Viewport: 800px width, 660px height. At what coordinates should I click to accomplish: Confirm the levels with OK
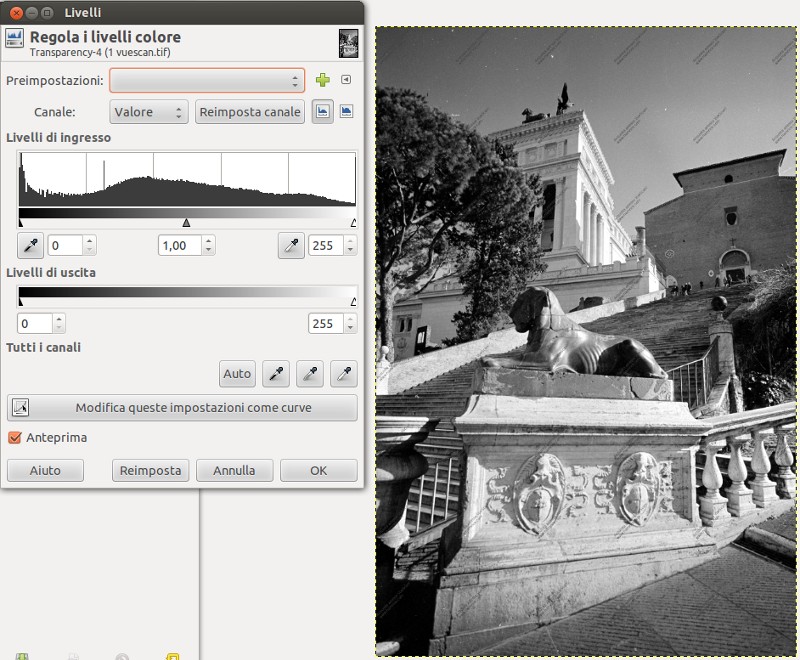coord(318,470)
